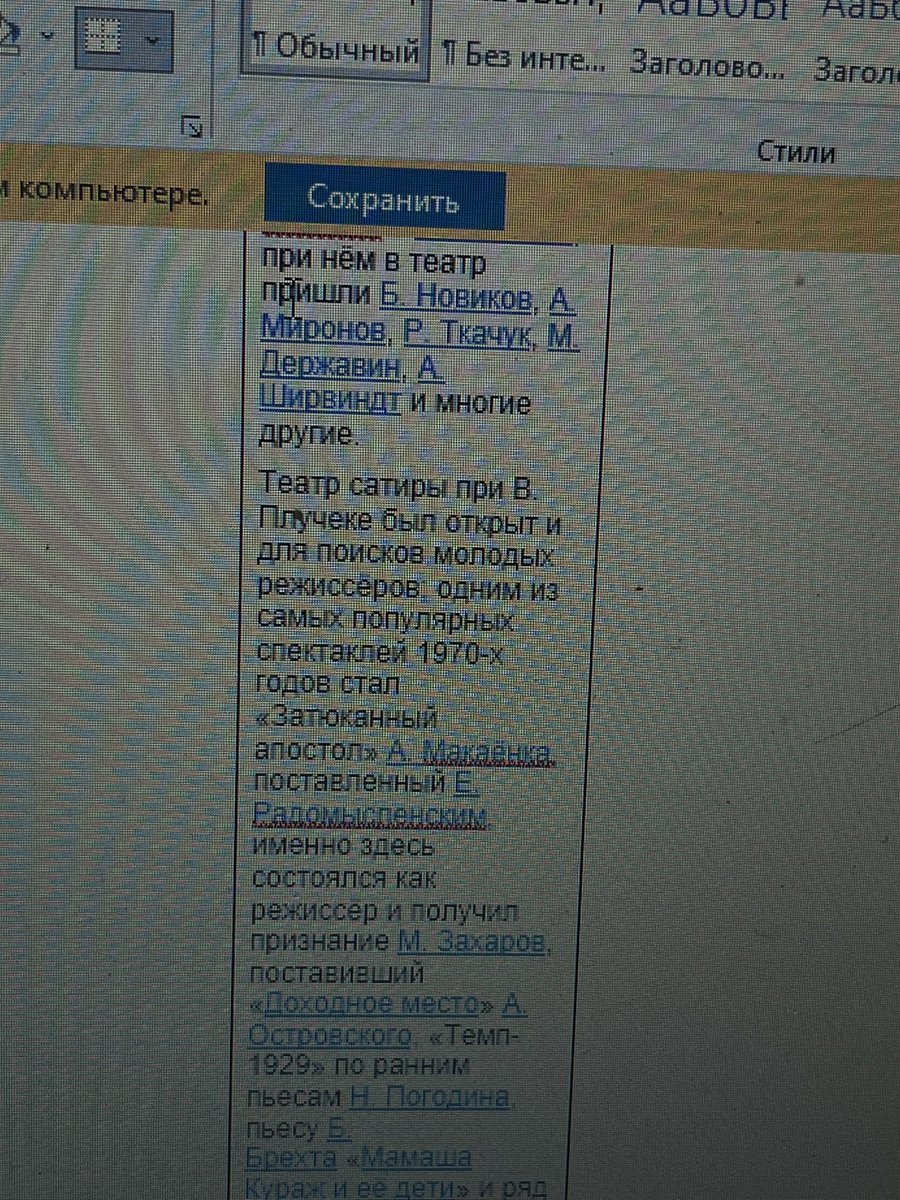The width and height of the screenshot is (900, 1200).
Task: Apply the Без инте... style
Action: tap(523, 59)
